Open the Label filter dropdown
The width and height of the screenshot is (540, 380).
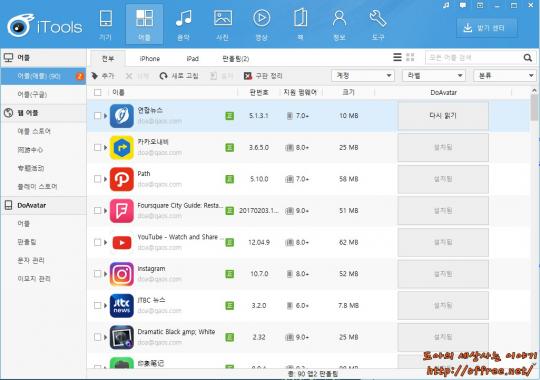click(434, 75)
